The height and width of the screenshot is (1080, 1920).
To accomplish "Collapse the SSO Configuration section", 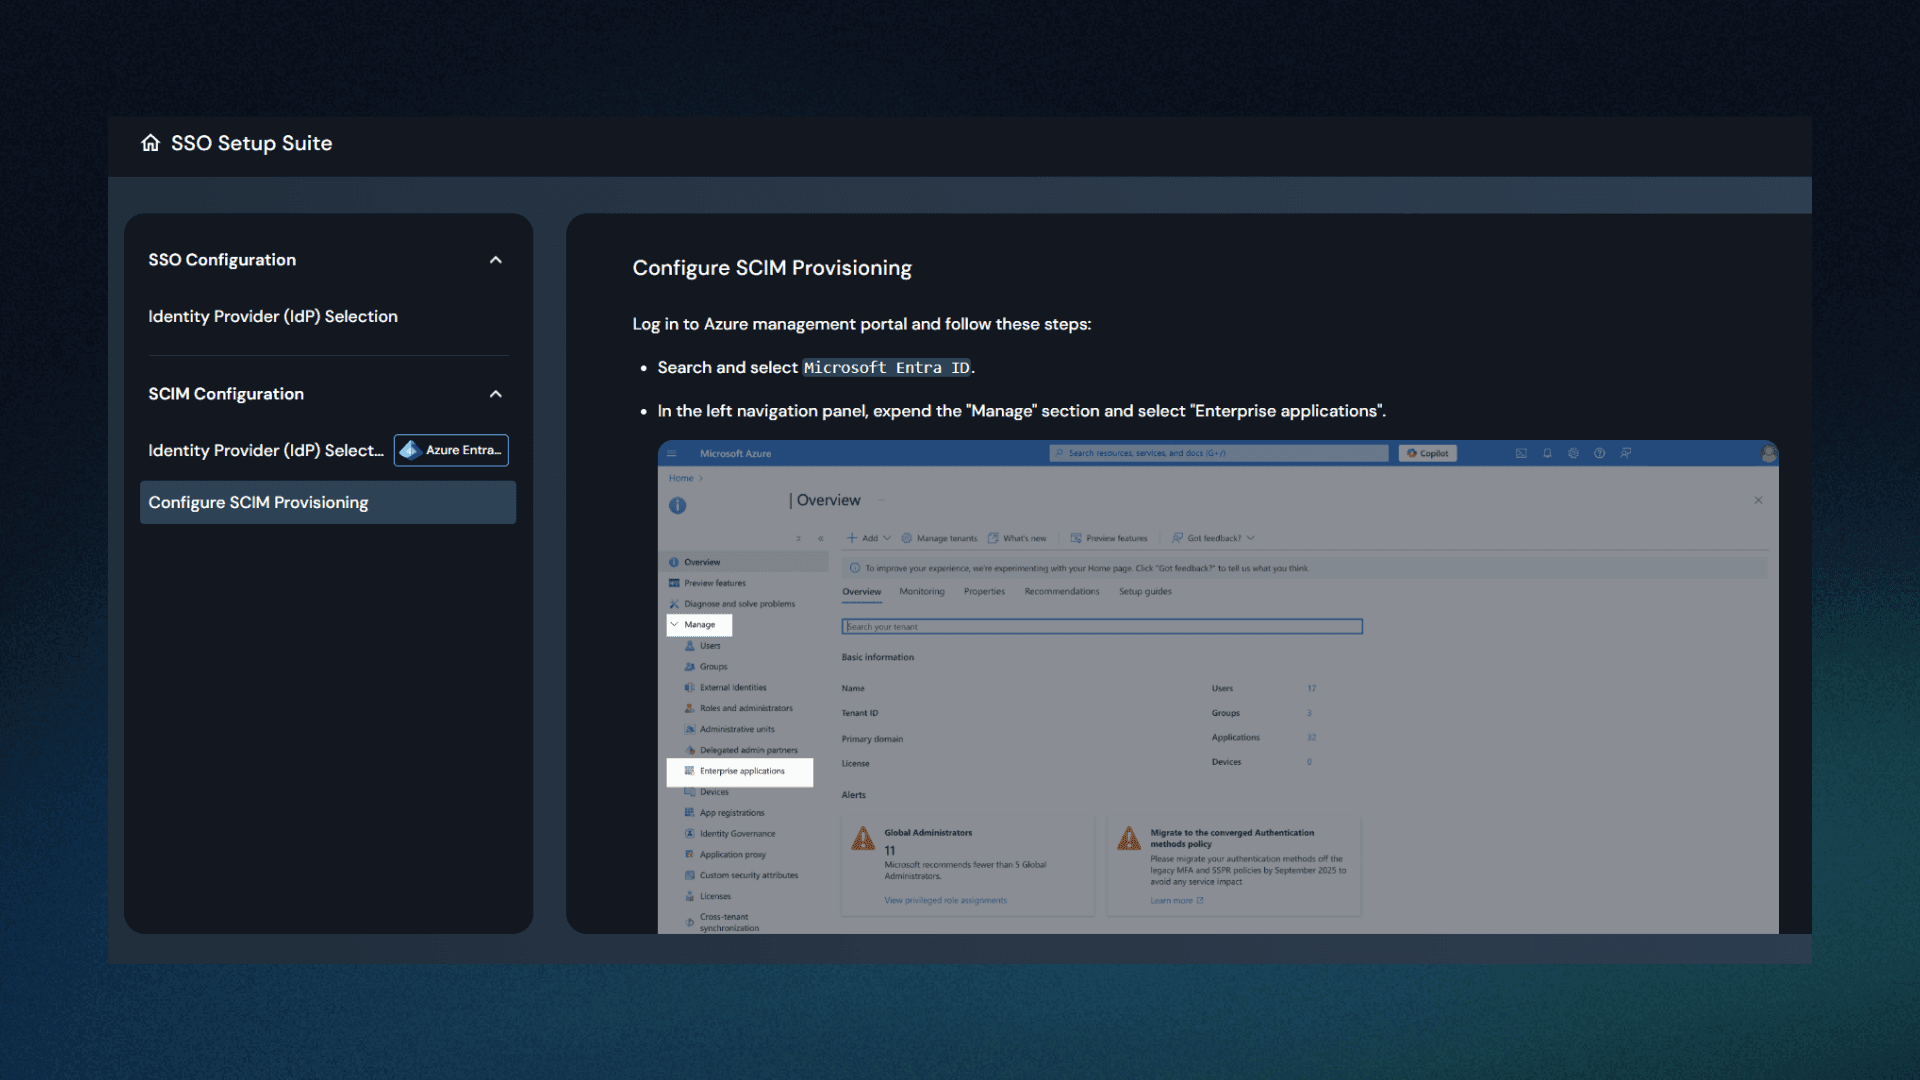I will [x=496, y=259].
